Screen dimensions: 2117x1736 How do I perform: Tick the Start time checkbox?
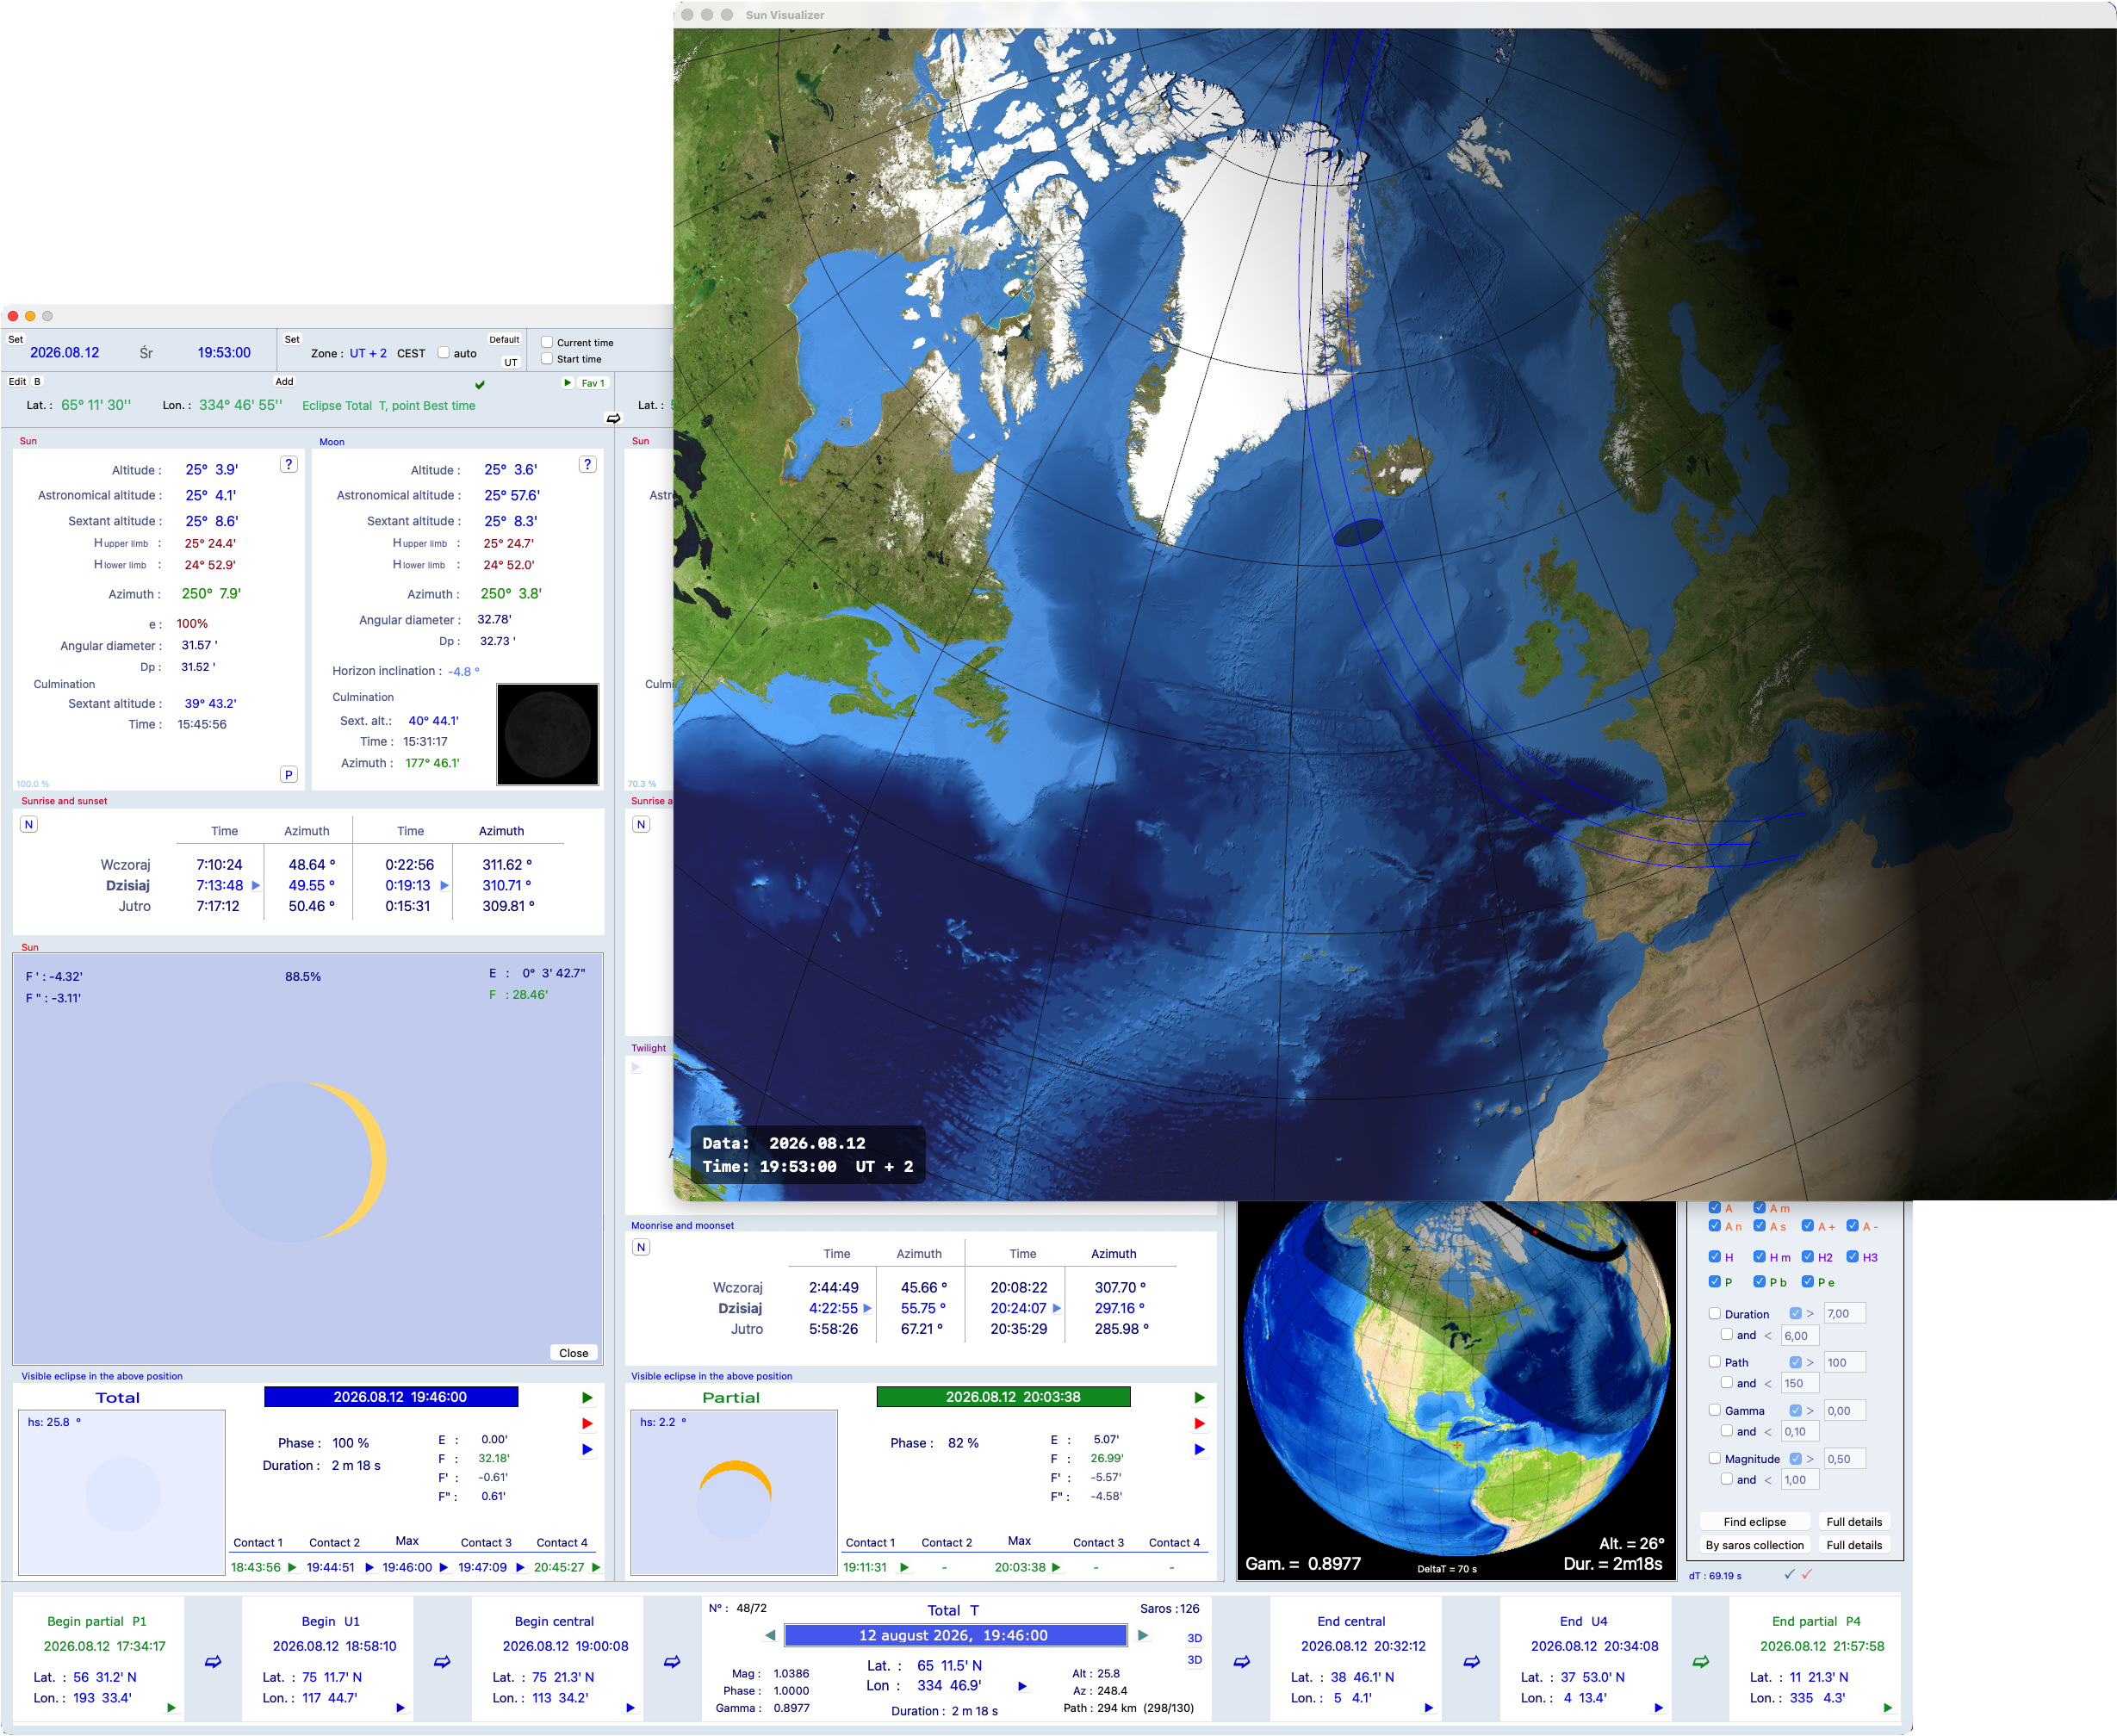click(547, 358)
